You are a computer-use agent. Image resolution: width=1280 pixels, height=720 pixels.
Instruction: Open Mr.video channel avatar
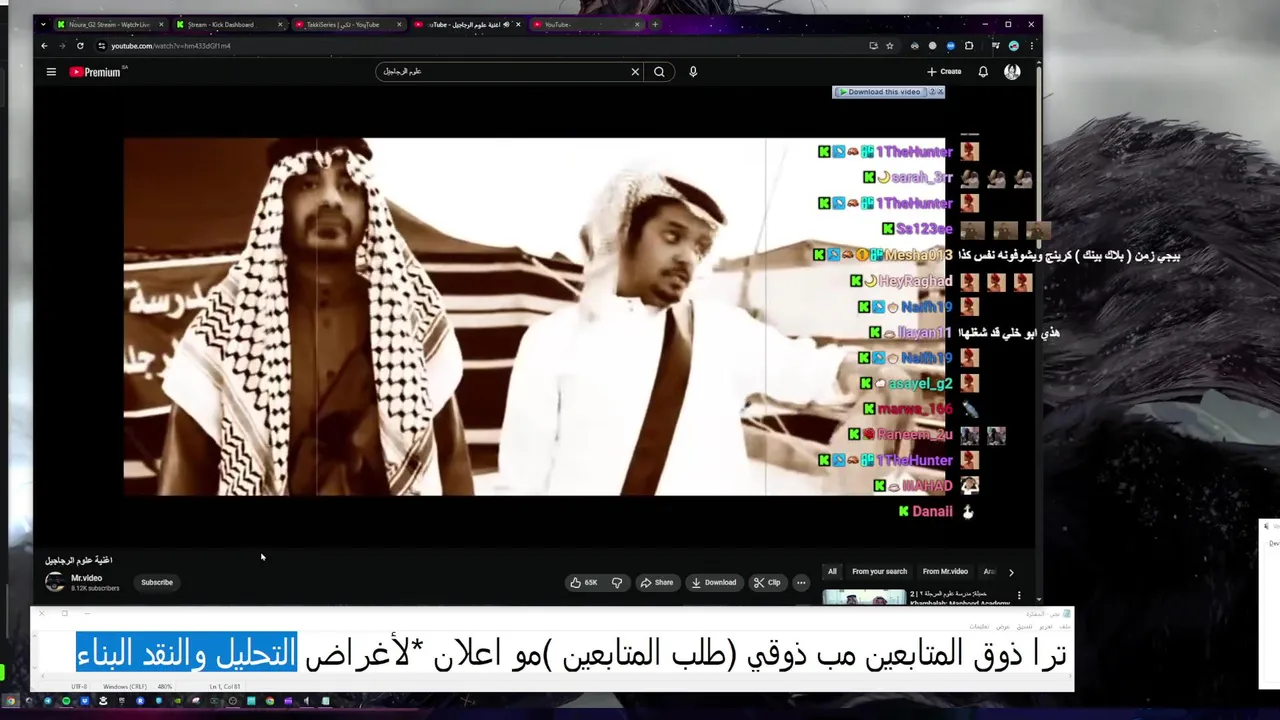[55, 582]
